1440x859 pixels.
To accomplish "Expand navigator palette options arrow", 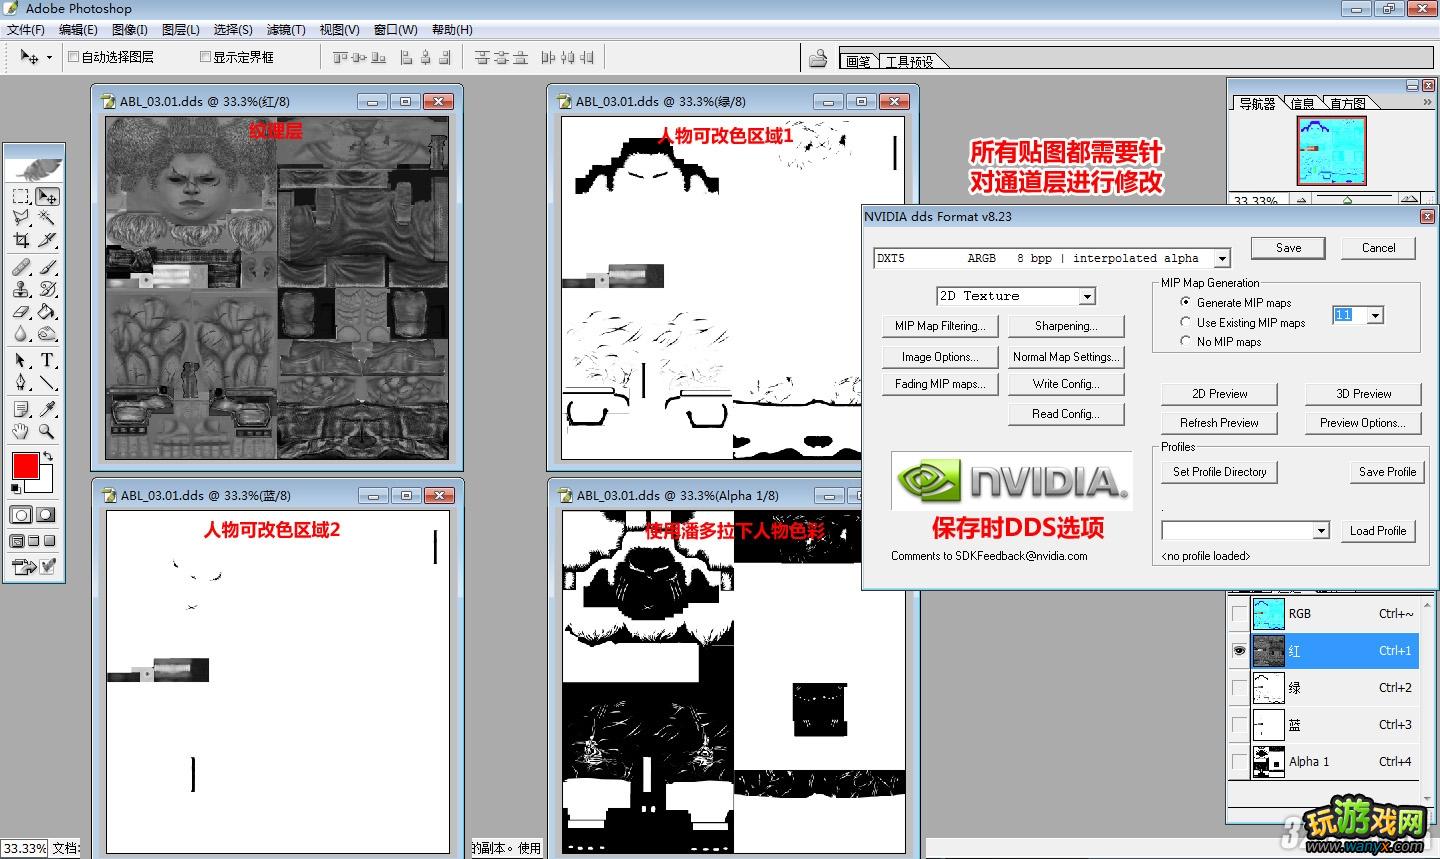I will 1427,102.
